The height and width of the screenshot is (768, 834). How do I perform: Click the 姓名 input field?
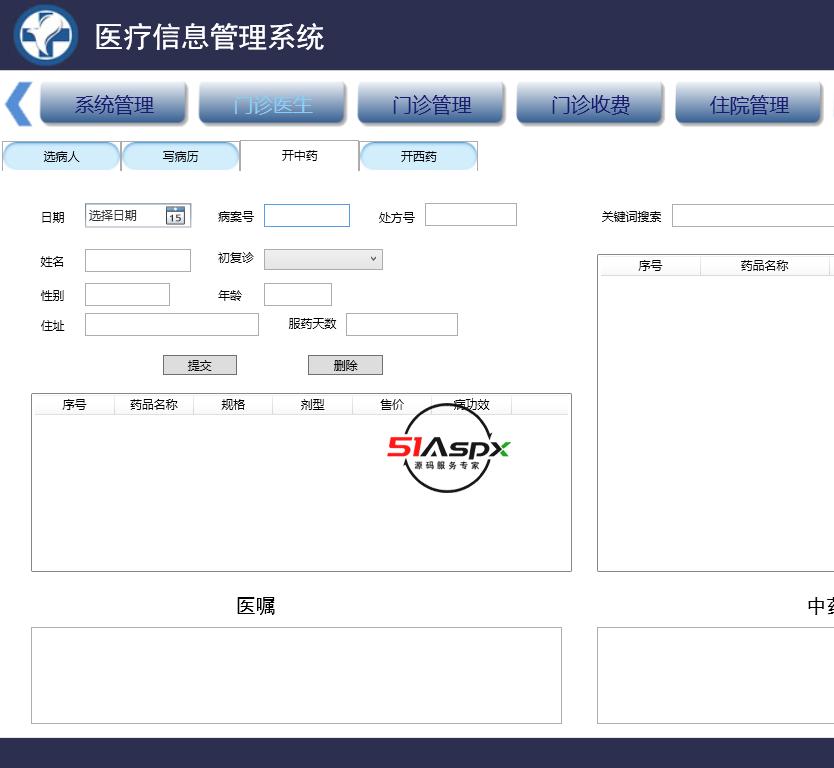click(x=138, y=261)
